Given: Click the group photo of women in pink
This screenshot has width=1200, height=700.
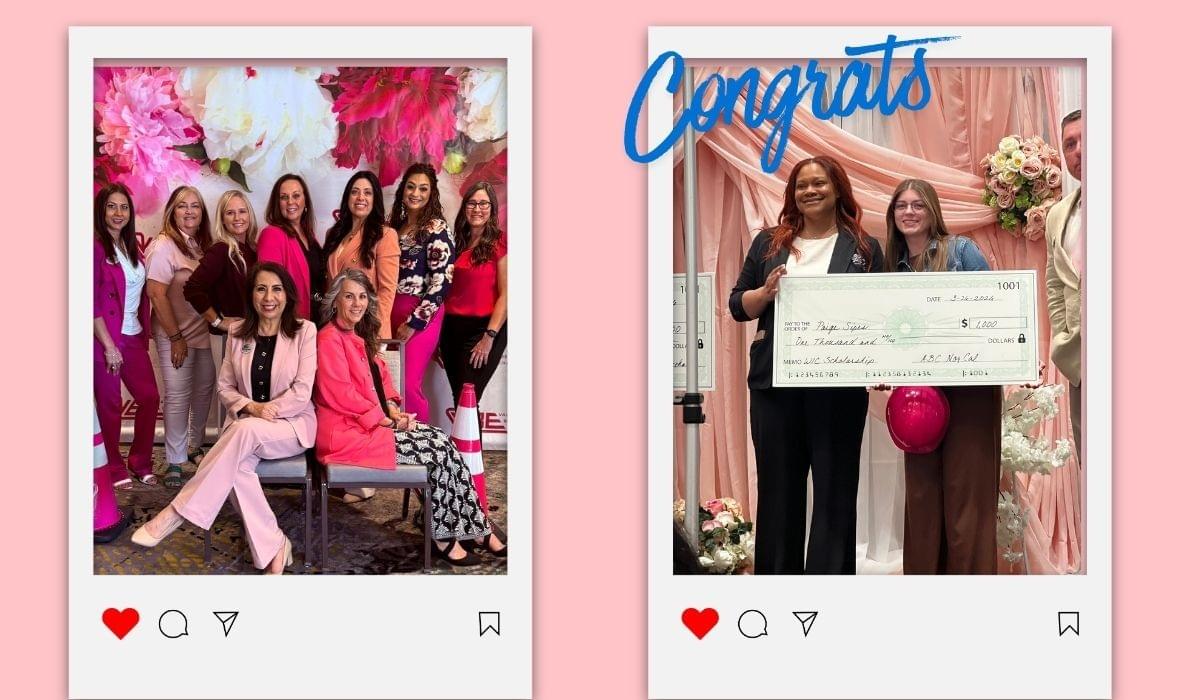Looking at the screenshot, I should pyautogui.click(x=300, y=320).
